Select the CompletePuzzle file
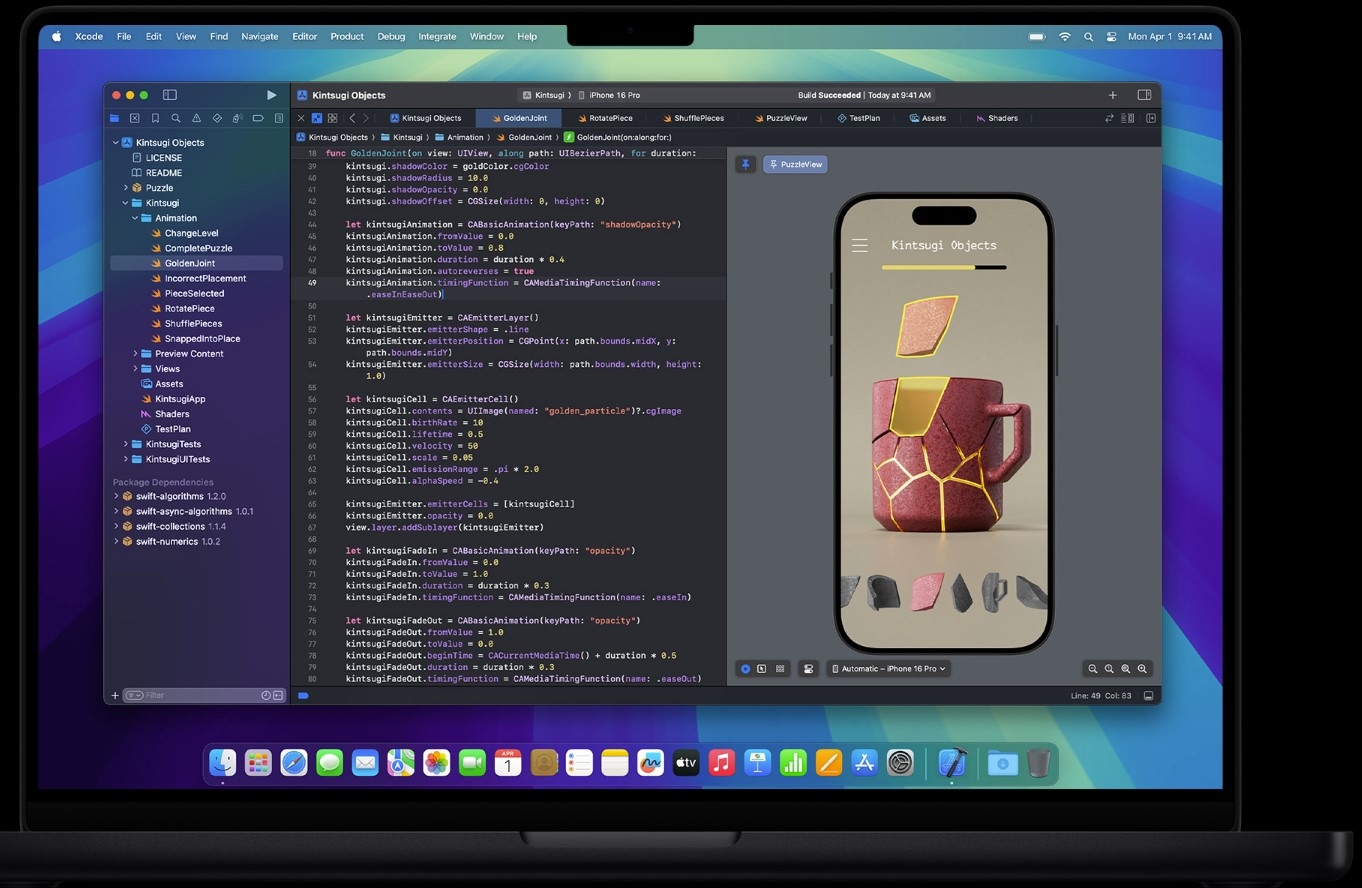Image resolution: width=1362 pixels, height=888 pixels. (x=198, y=248)
